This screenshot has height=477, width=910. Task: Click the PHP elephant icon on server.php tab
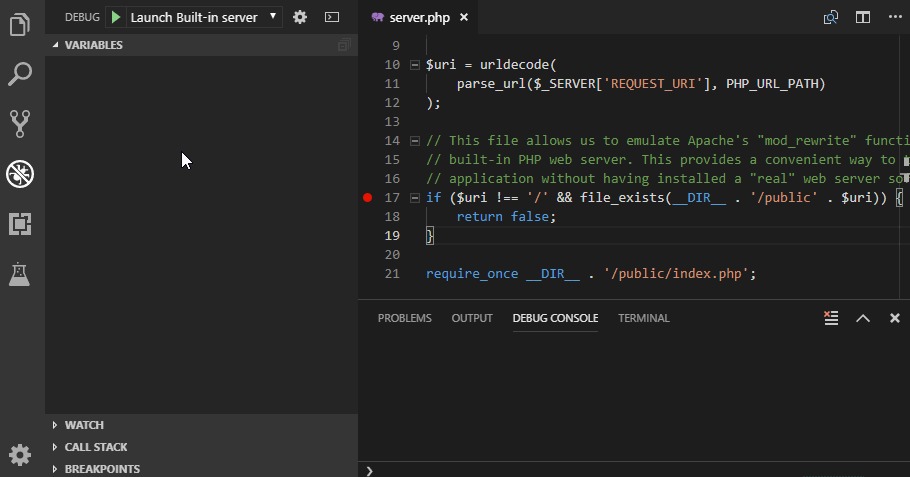378,17
